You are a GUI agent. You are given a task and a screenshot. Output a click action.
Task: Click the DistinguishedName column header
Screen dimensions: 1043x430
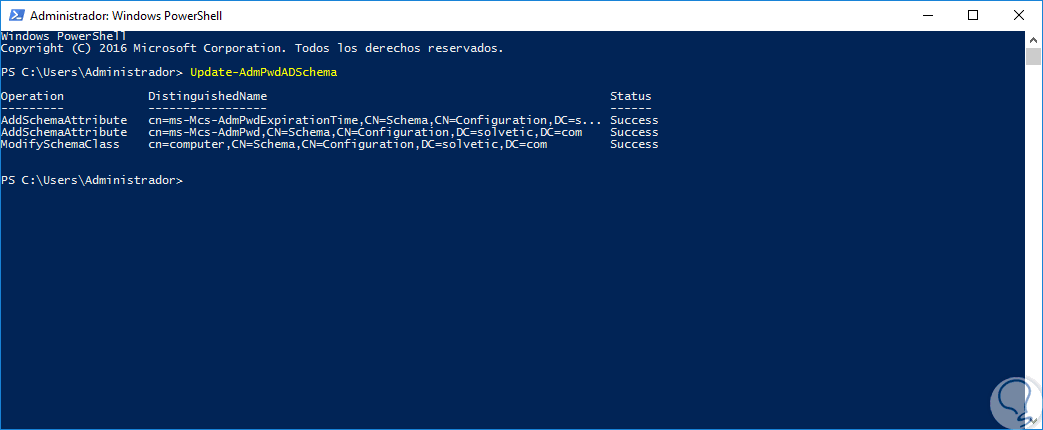tap(207, 96)
